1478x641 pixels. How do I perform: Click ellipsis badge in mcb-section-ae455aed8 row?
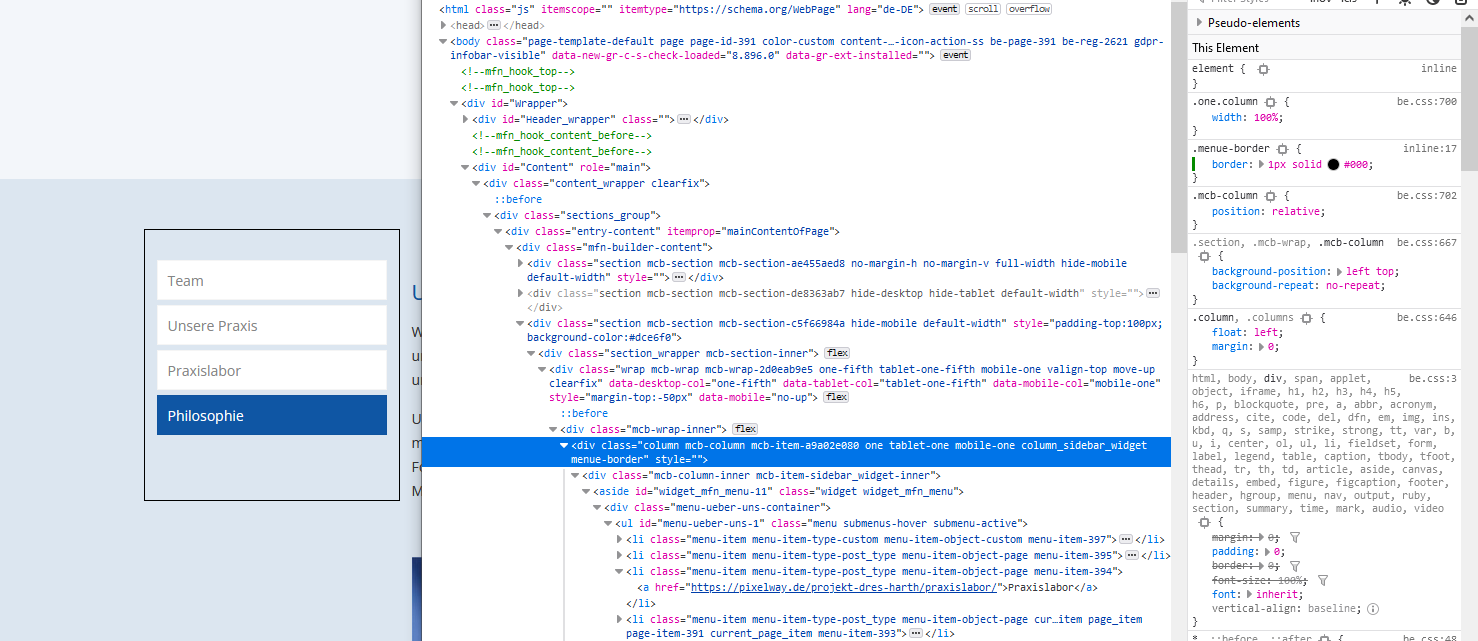[678, 277]
